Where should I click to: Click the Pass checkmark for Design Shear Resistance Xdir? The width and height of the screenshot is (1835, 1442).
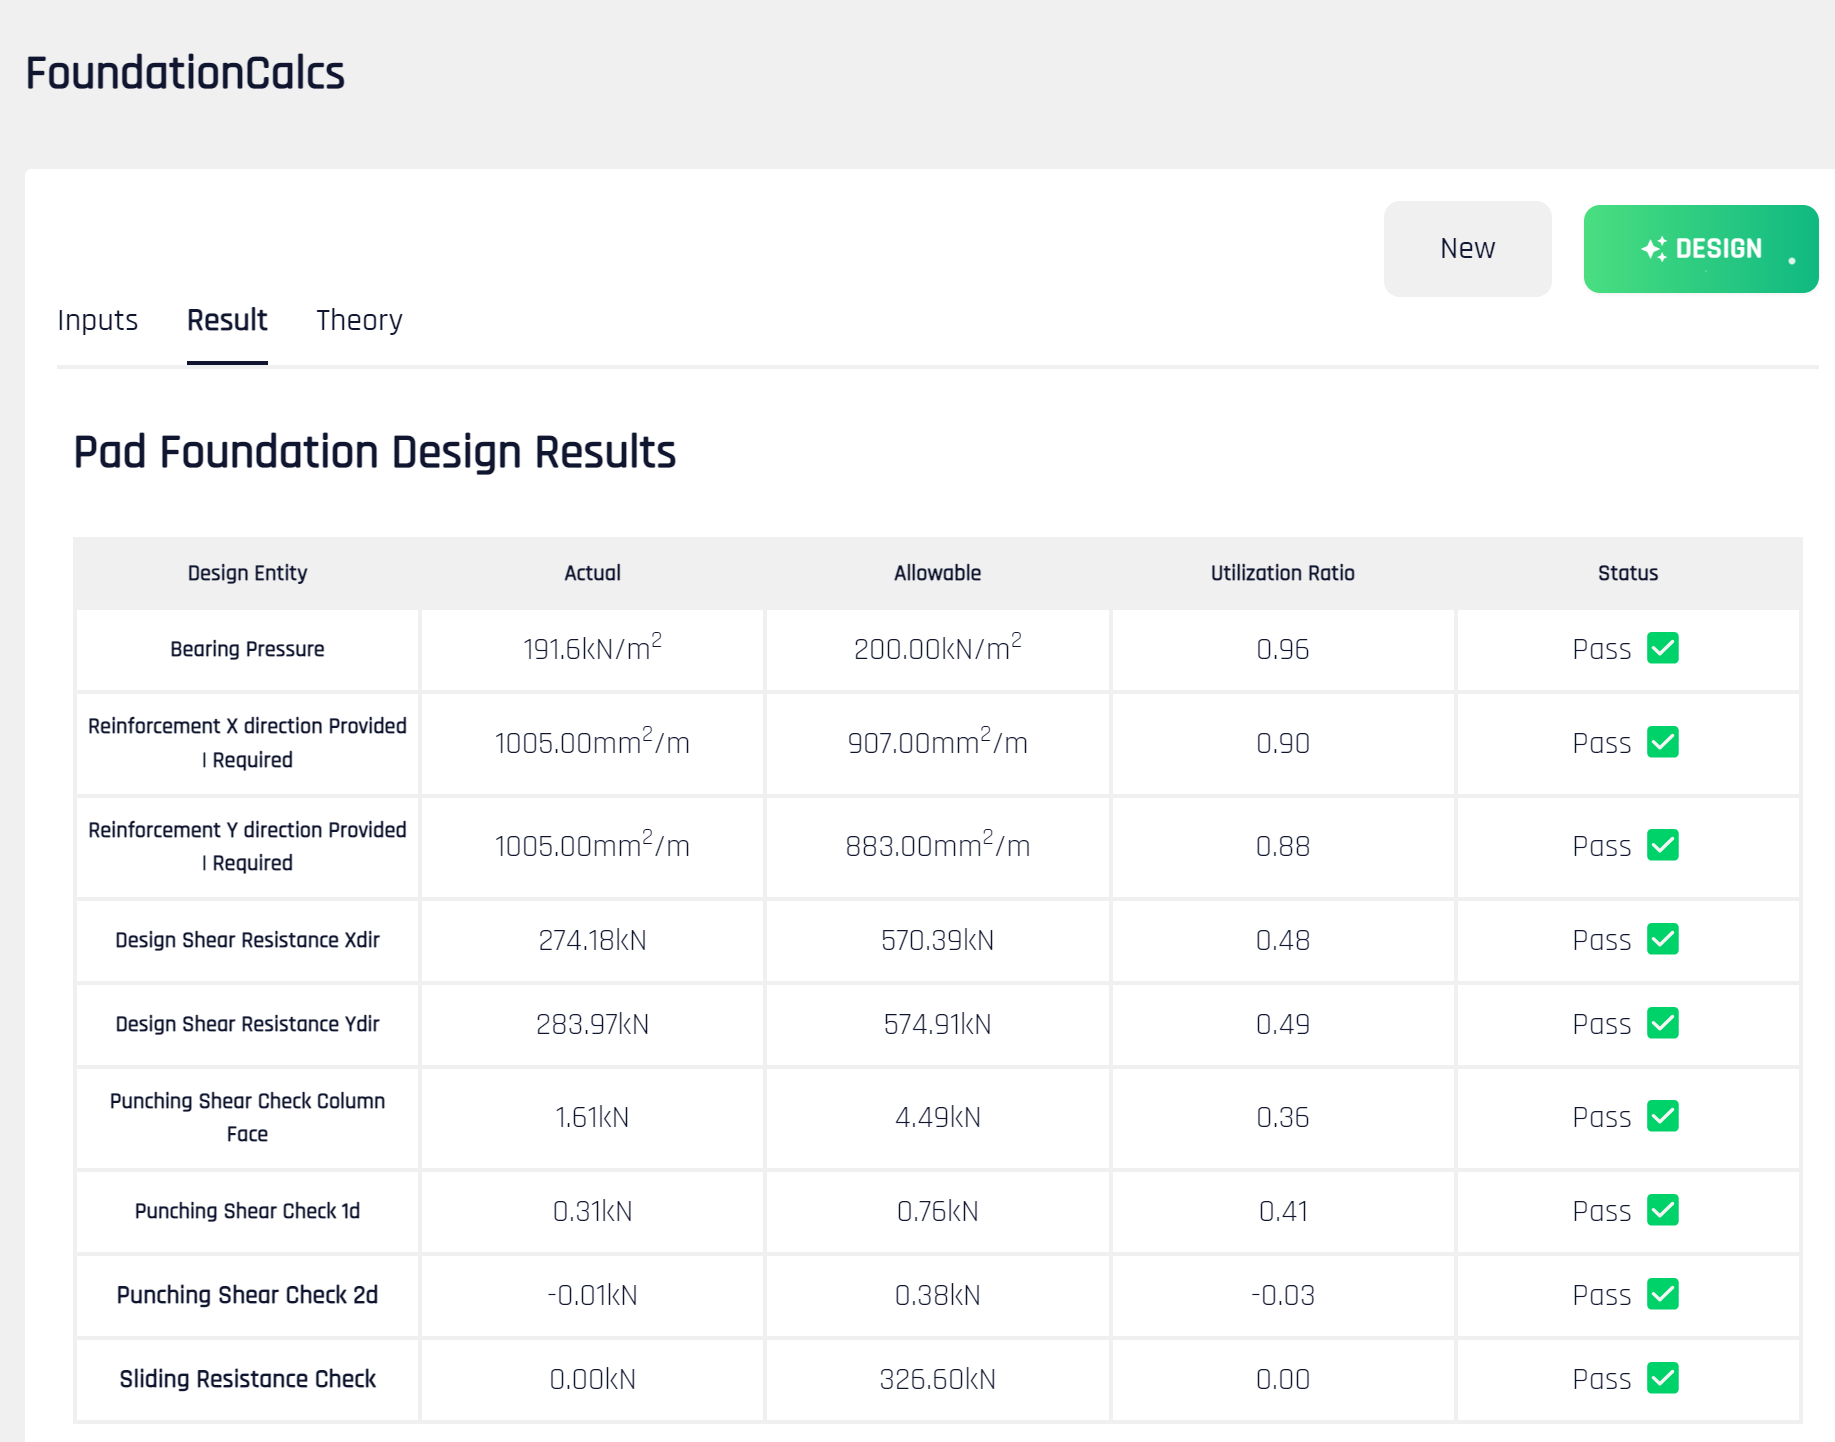point(1663,940)
